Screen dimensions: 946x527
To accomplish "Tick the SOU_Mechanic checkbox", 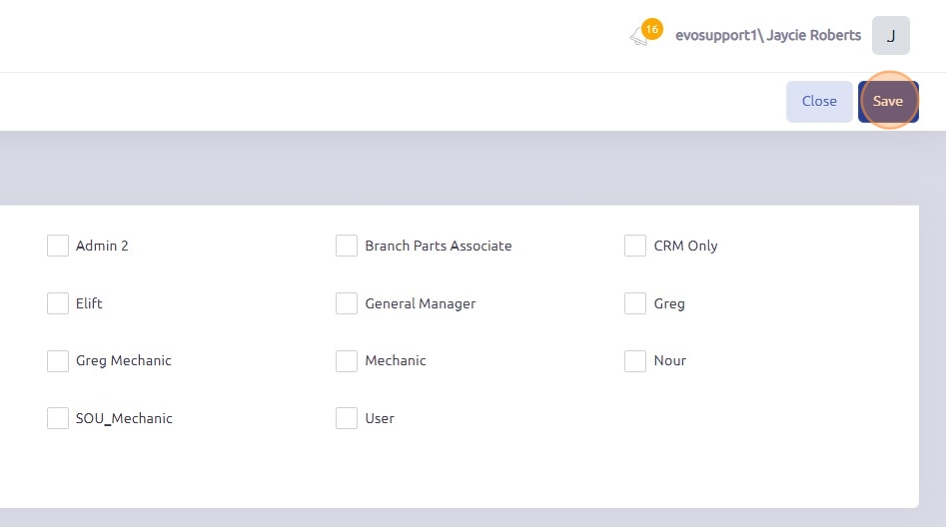I will pos(58,418).
